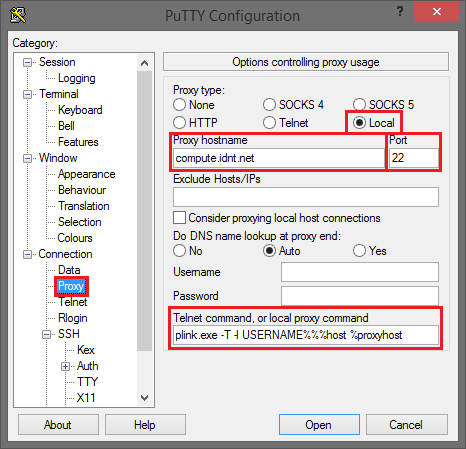This screenshot has width=466, height=449.
Task: Enable Consider proxying local host connections
Action: [277, 218]
